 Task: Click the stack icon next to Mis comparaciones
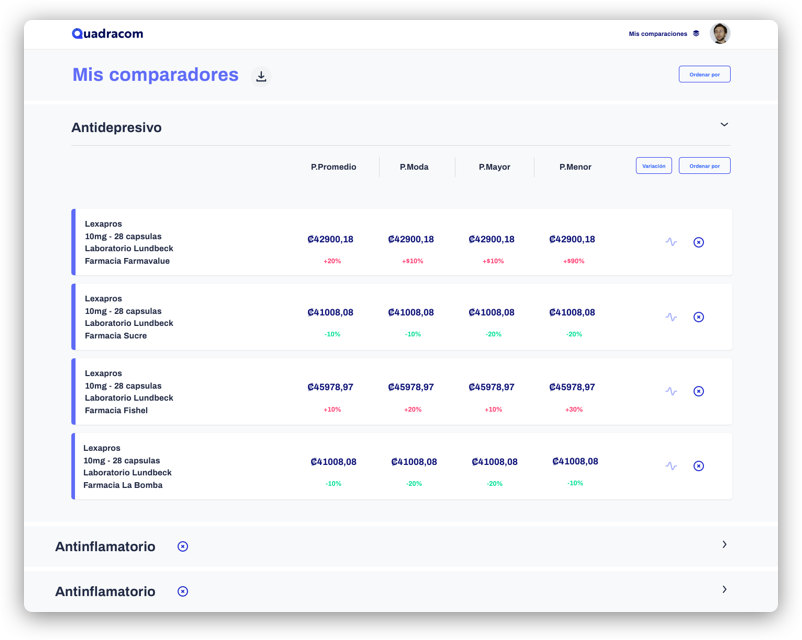[x=696, y=34]
